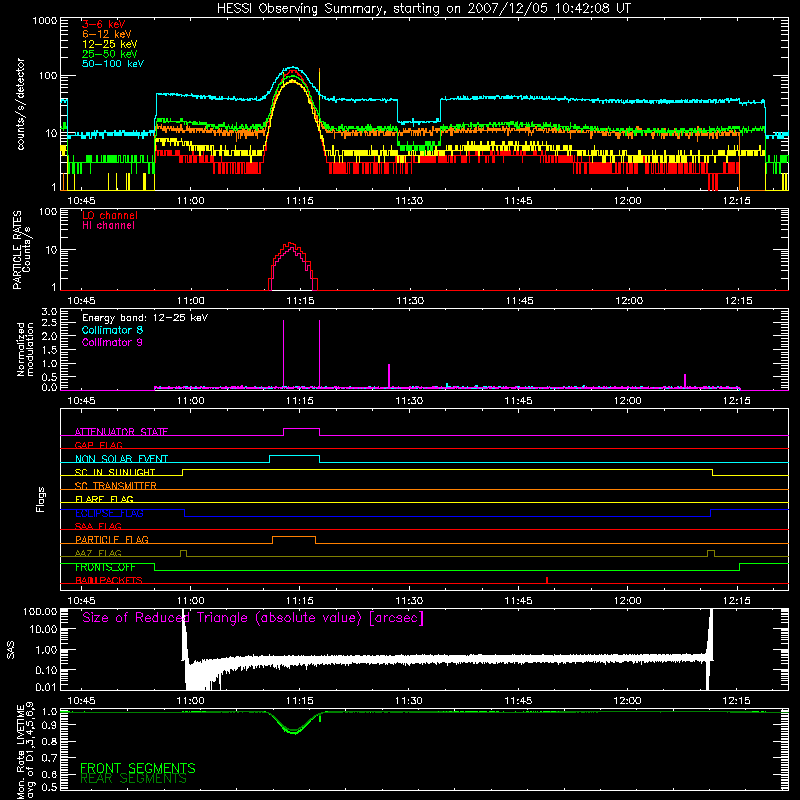
Task: Select the Collimator 8 legend label
Action: point(112,330)
